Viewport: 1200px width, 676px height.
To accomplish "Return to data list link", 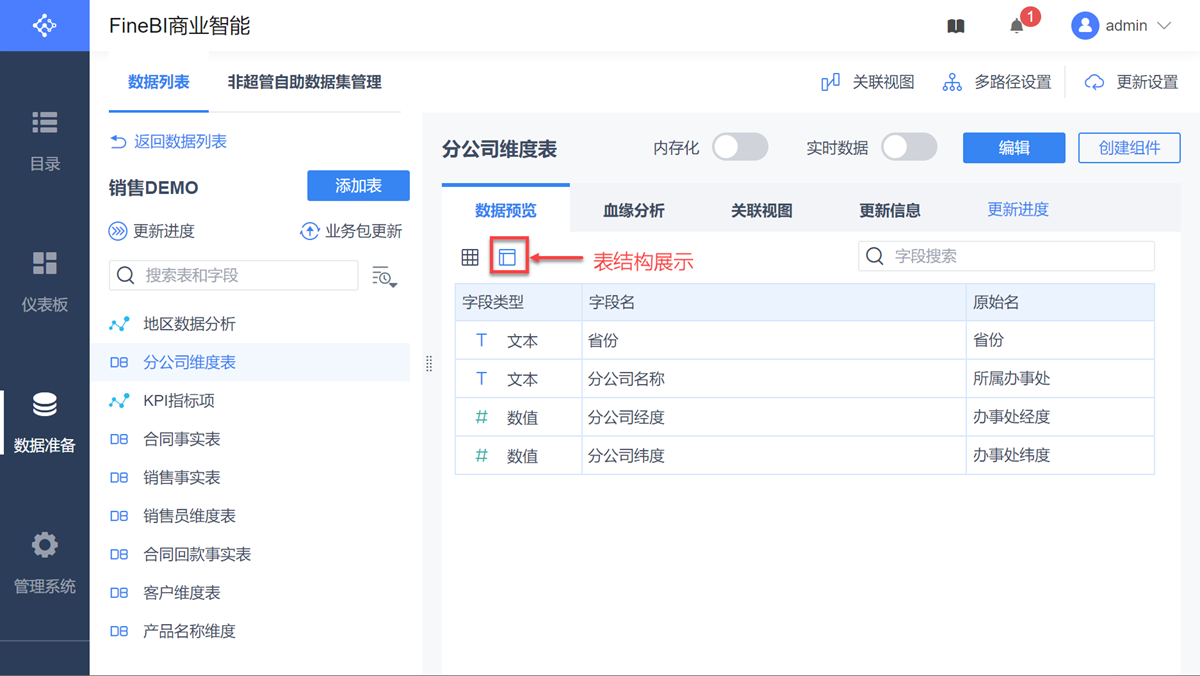I will tap(168, 142).
